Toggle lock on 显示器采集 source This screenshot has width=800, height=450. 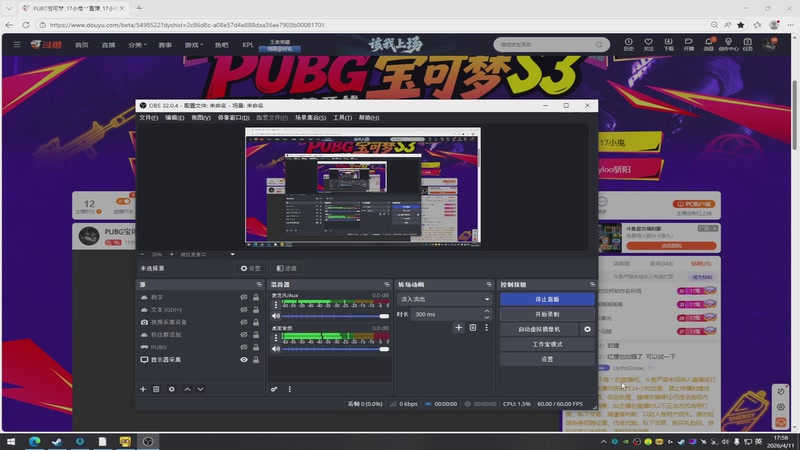(x=256, y=360)
